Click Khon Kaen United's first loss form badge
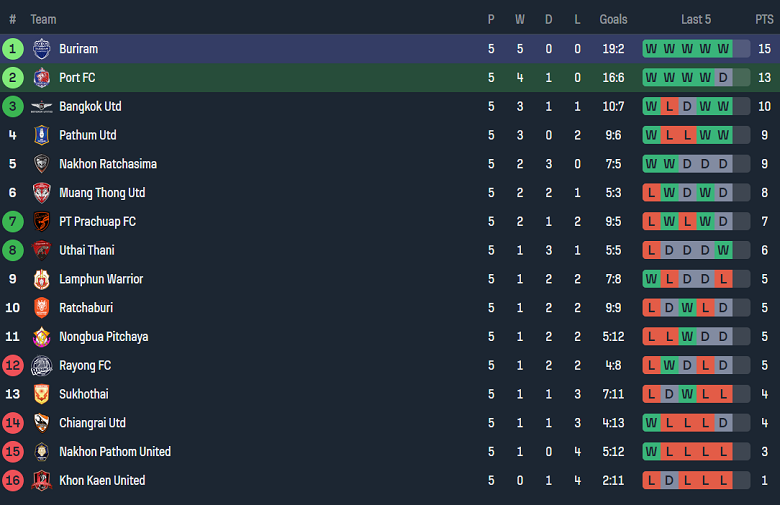780x505 pixels. [x=651, y=481]
